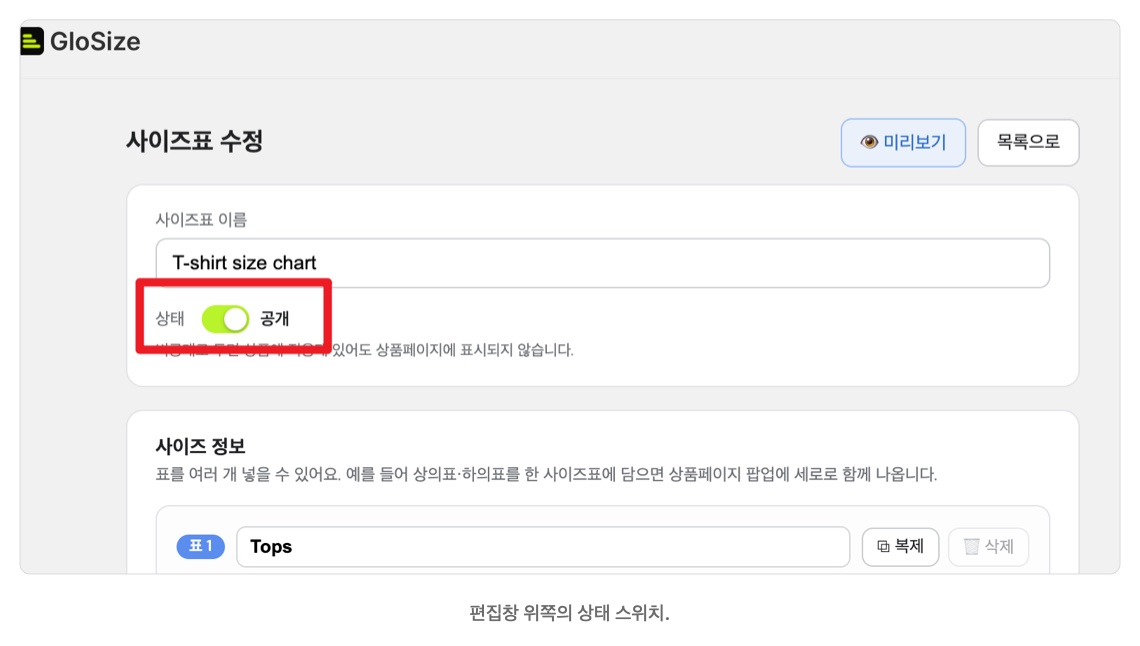Click the 표 1 badge

click(x=201, y=546)
